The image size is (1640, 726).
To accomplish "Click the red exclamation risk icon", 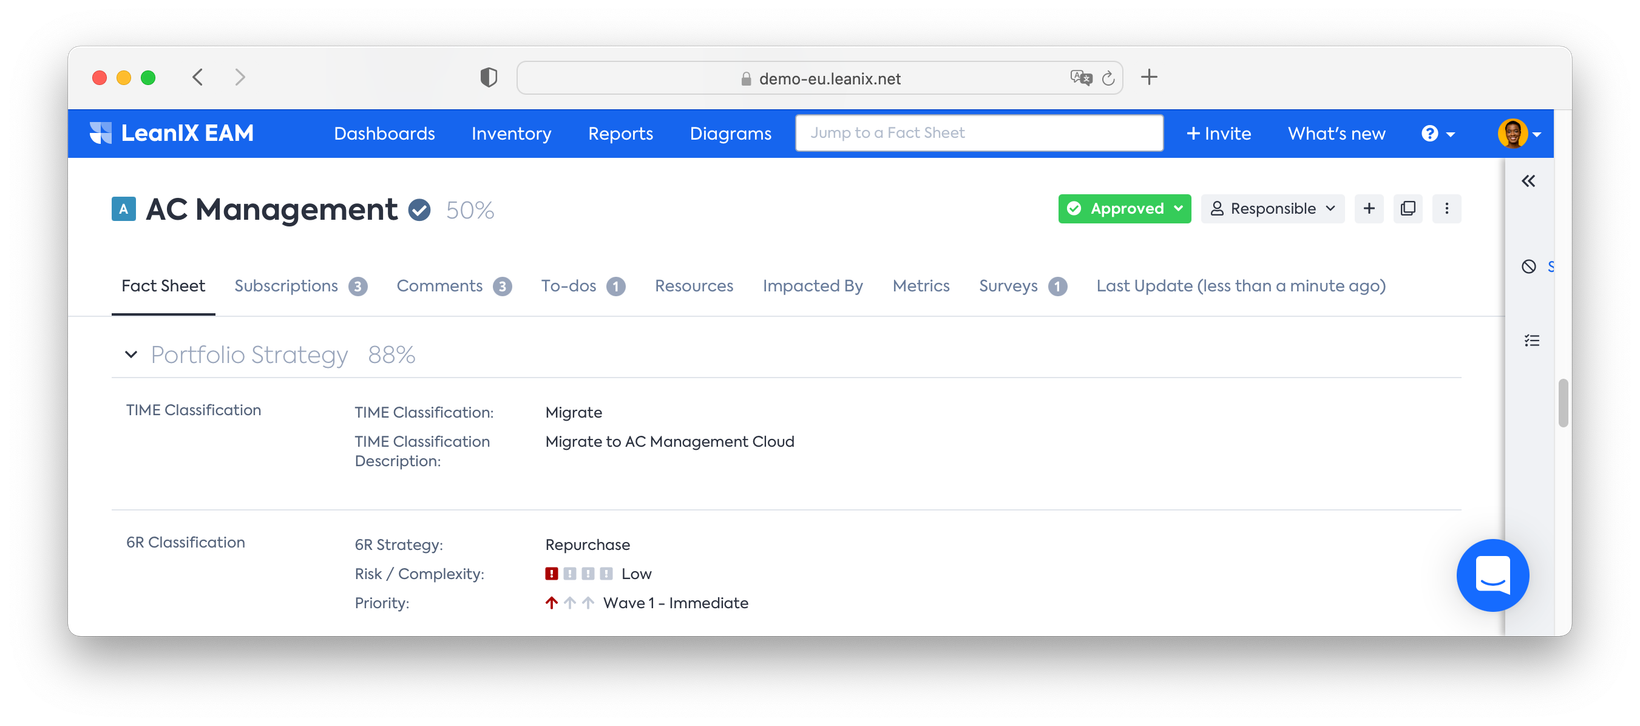I will click(551, 574).
